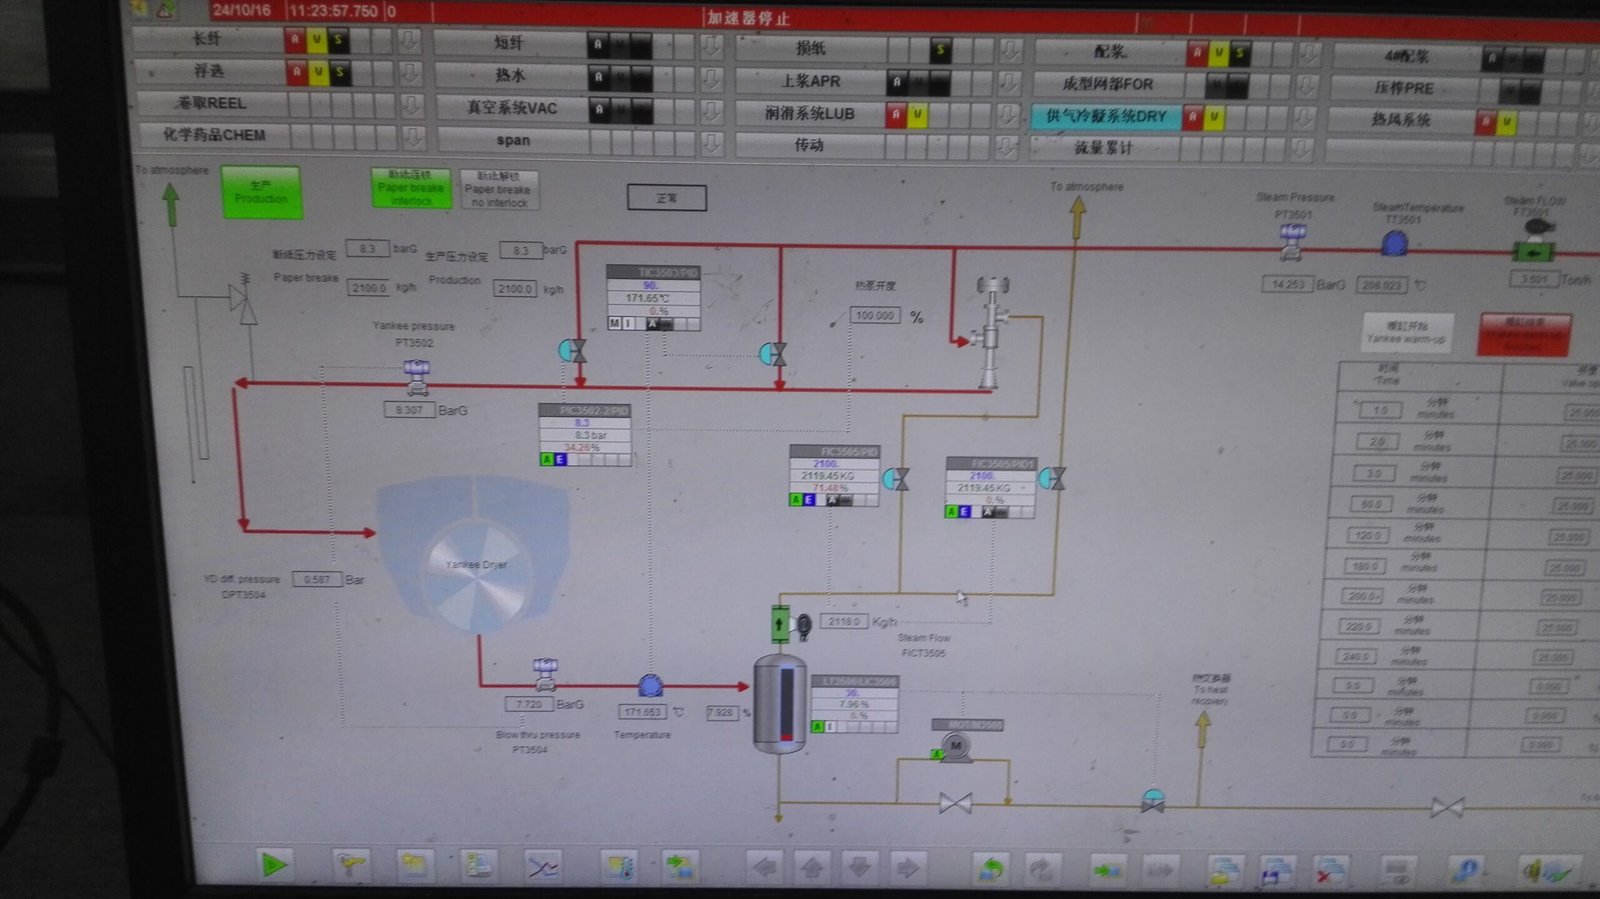This screenshot has height=899, width=1600.
Task: Click the steam temperature TT3501 sensor icon
Action: [x=1394, y=243]
